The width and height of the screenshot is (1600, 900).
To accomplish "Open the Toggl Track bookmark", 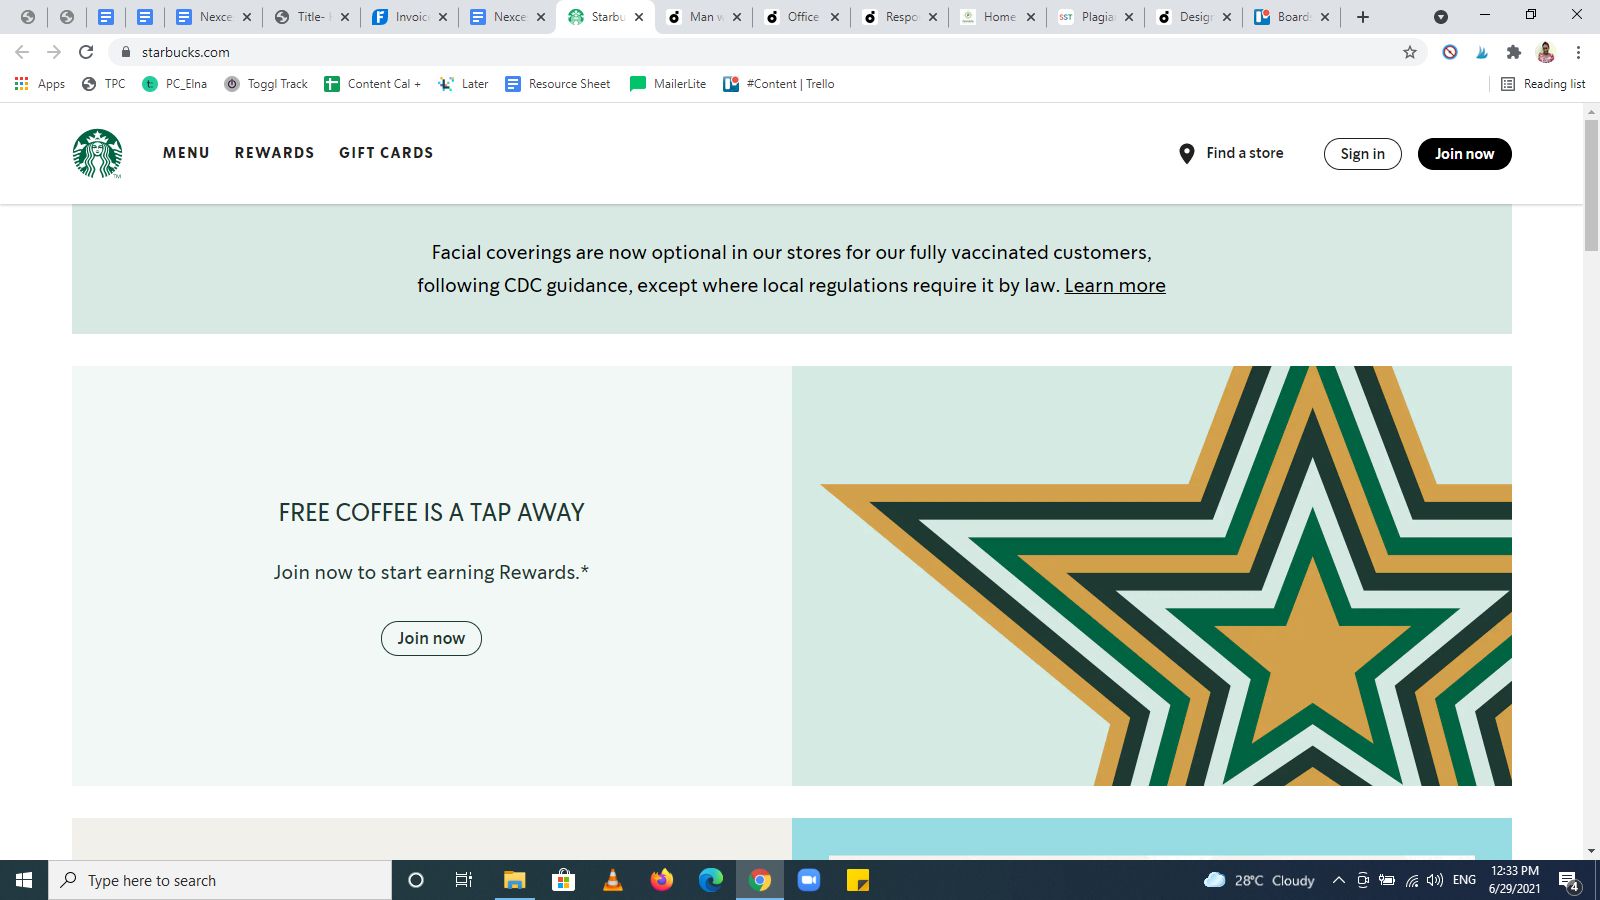I will [x=265, y=84].
